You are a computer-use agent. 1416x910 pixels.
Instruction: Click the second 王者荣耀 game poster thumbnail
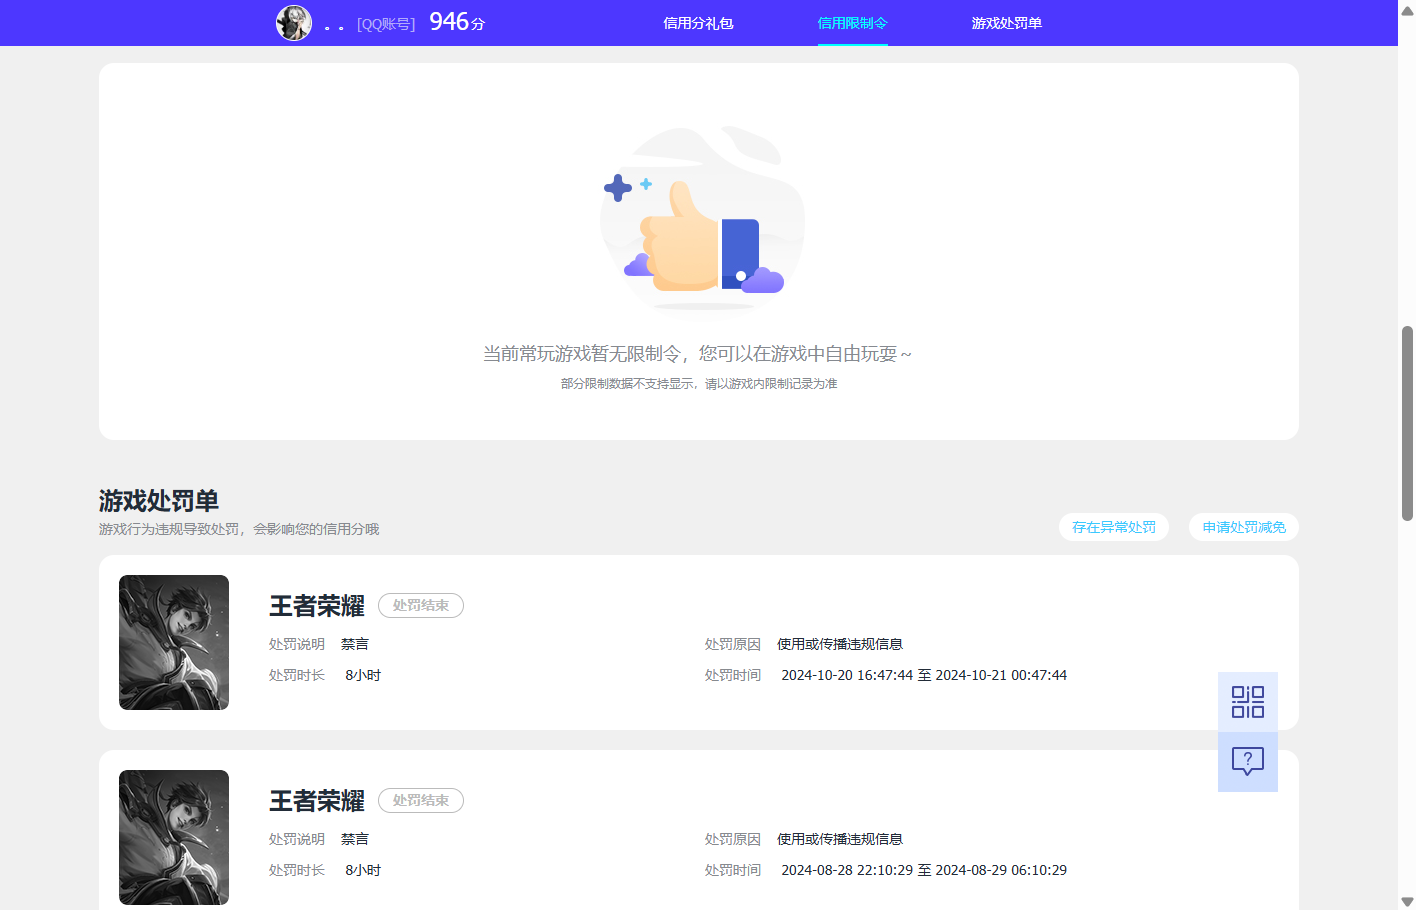(x=173, y=837)
